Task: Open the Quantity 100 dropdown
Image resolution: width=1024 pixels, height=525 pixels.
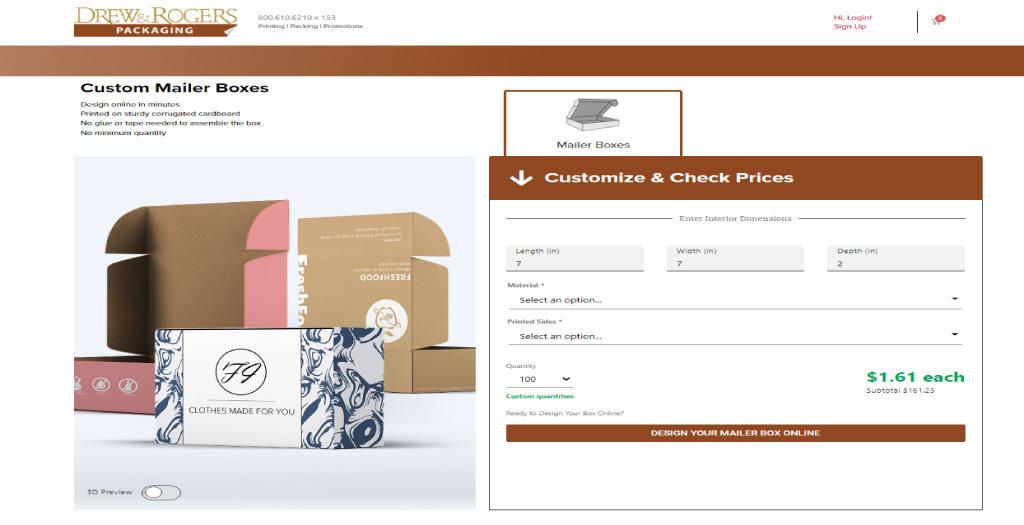Action: point(539,379)
